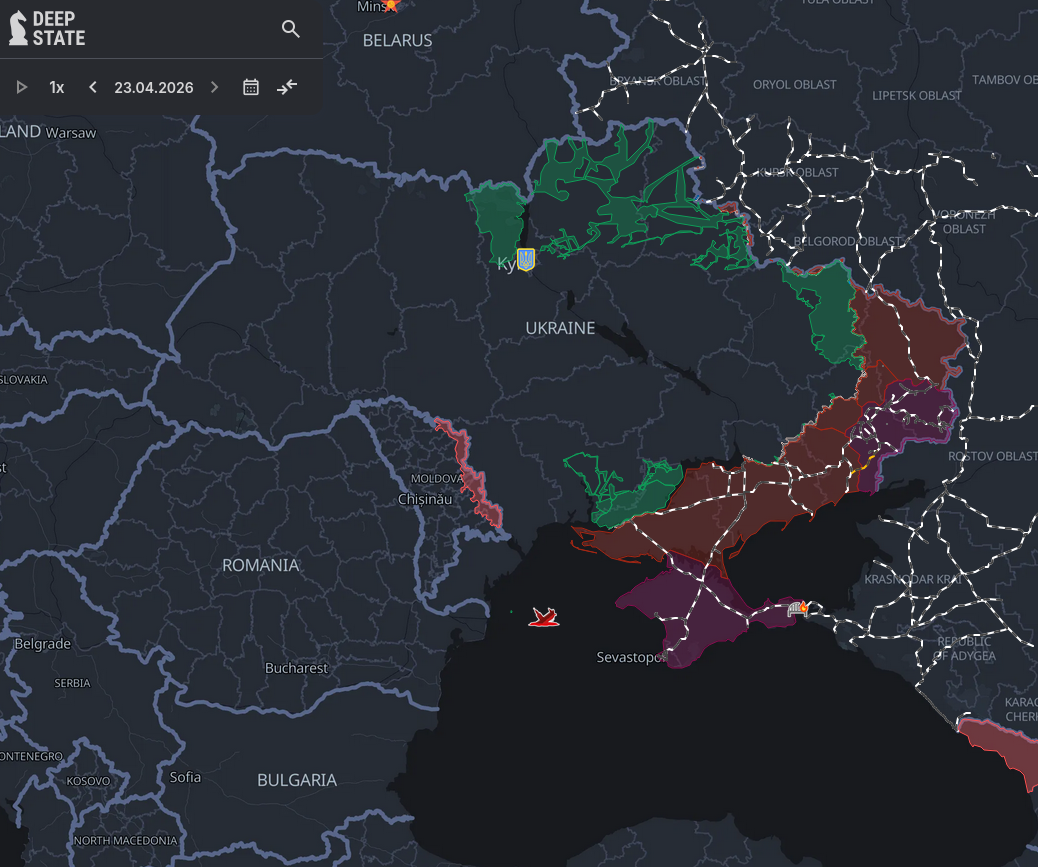Click the BELARUS country label
This screenshot has height=867, width=1038.
397,40
